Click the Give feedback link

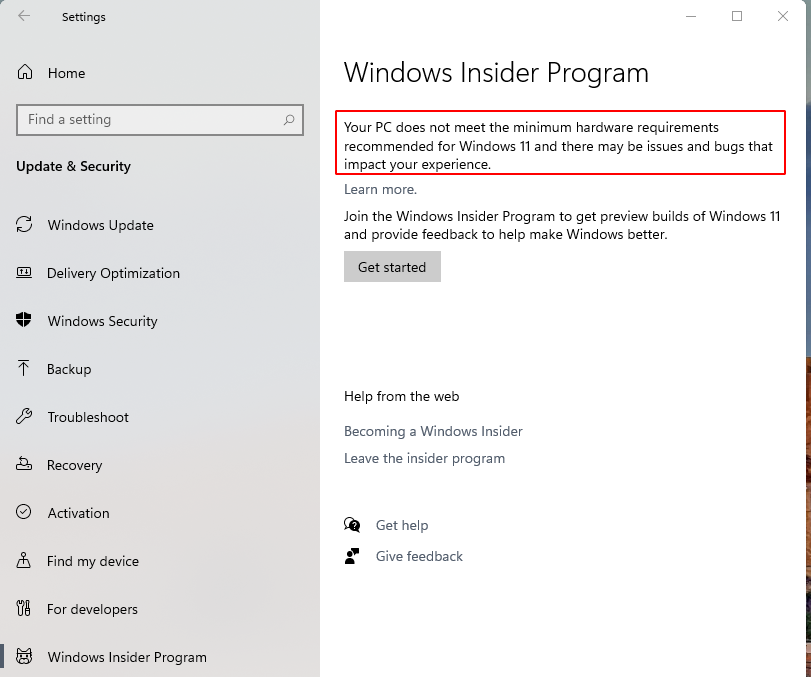pos(419,556)
